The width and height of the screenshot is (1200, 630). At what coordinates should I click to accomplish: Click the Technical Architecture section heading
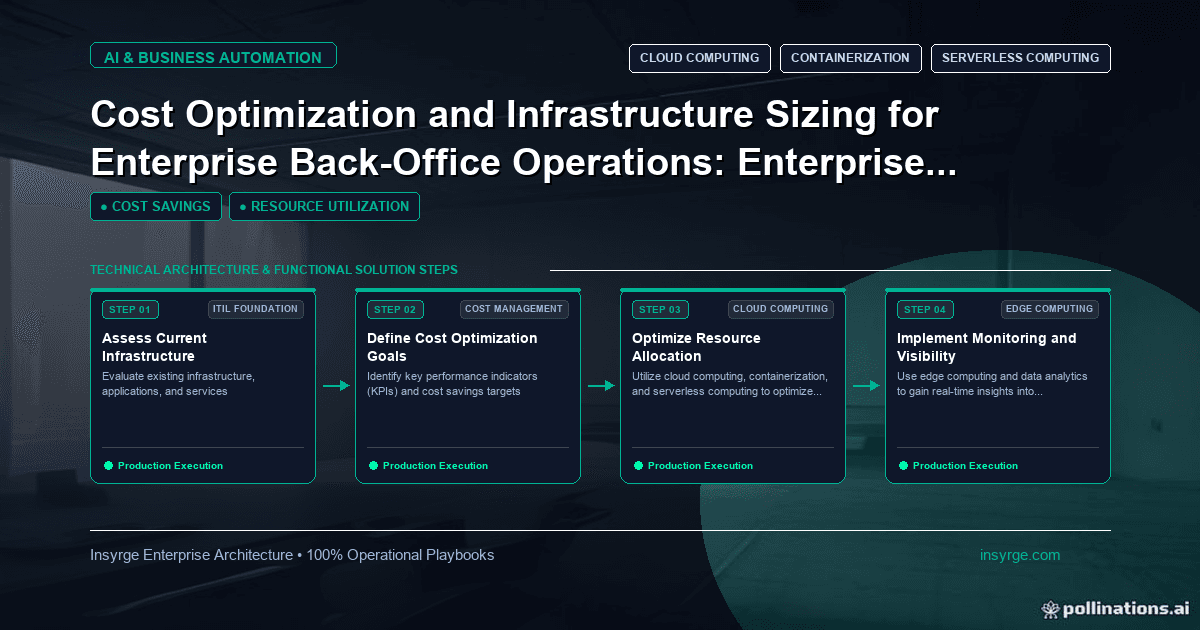pos(274,270)
